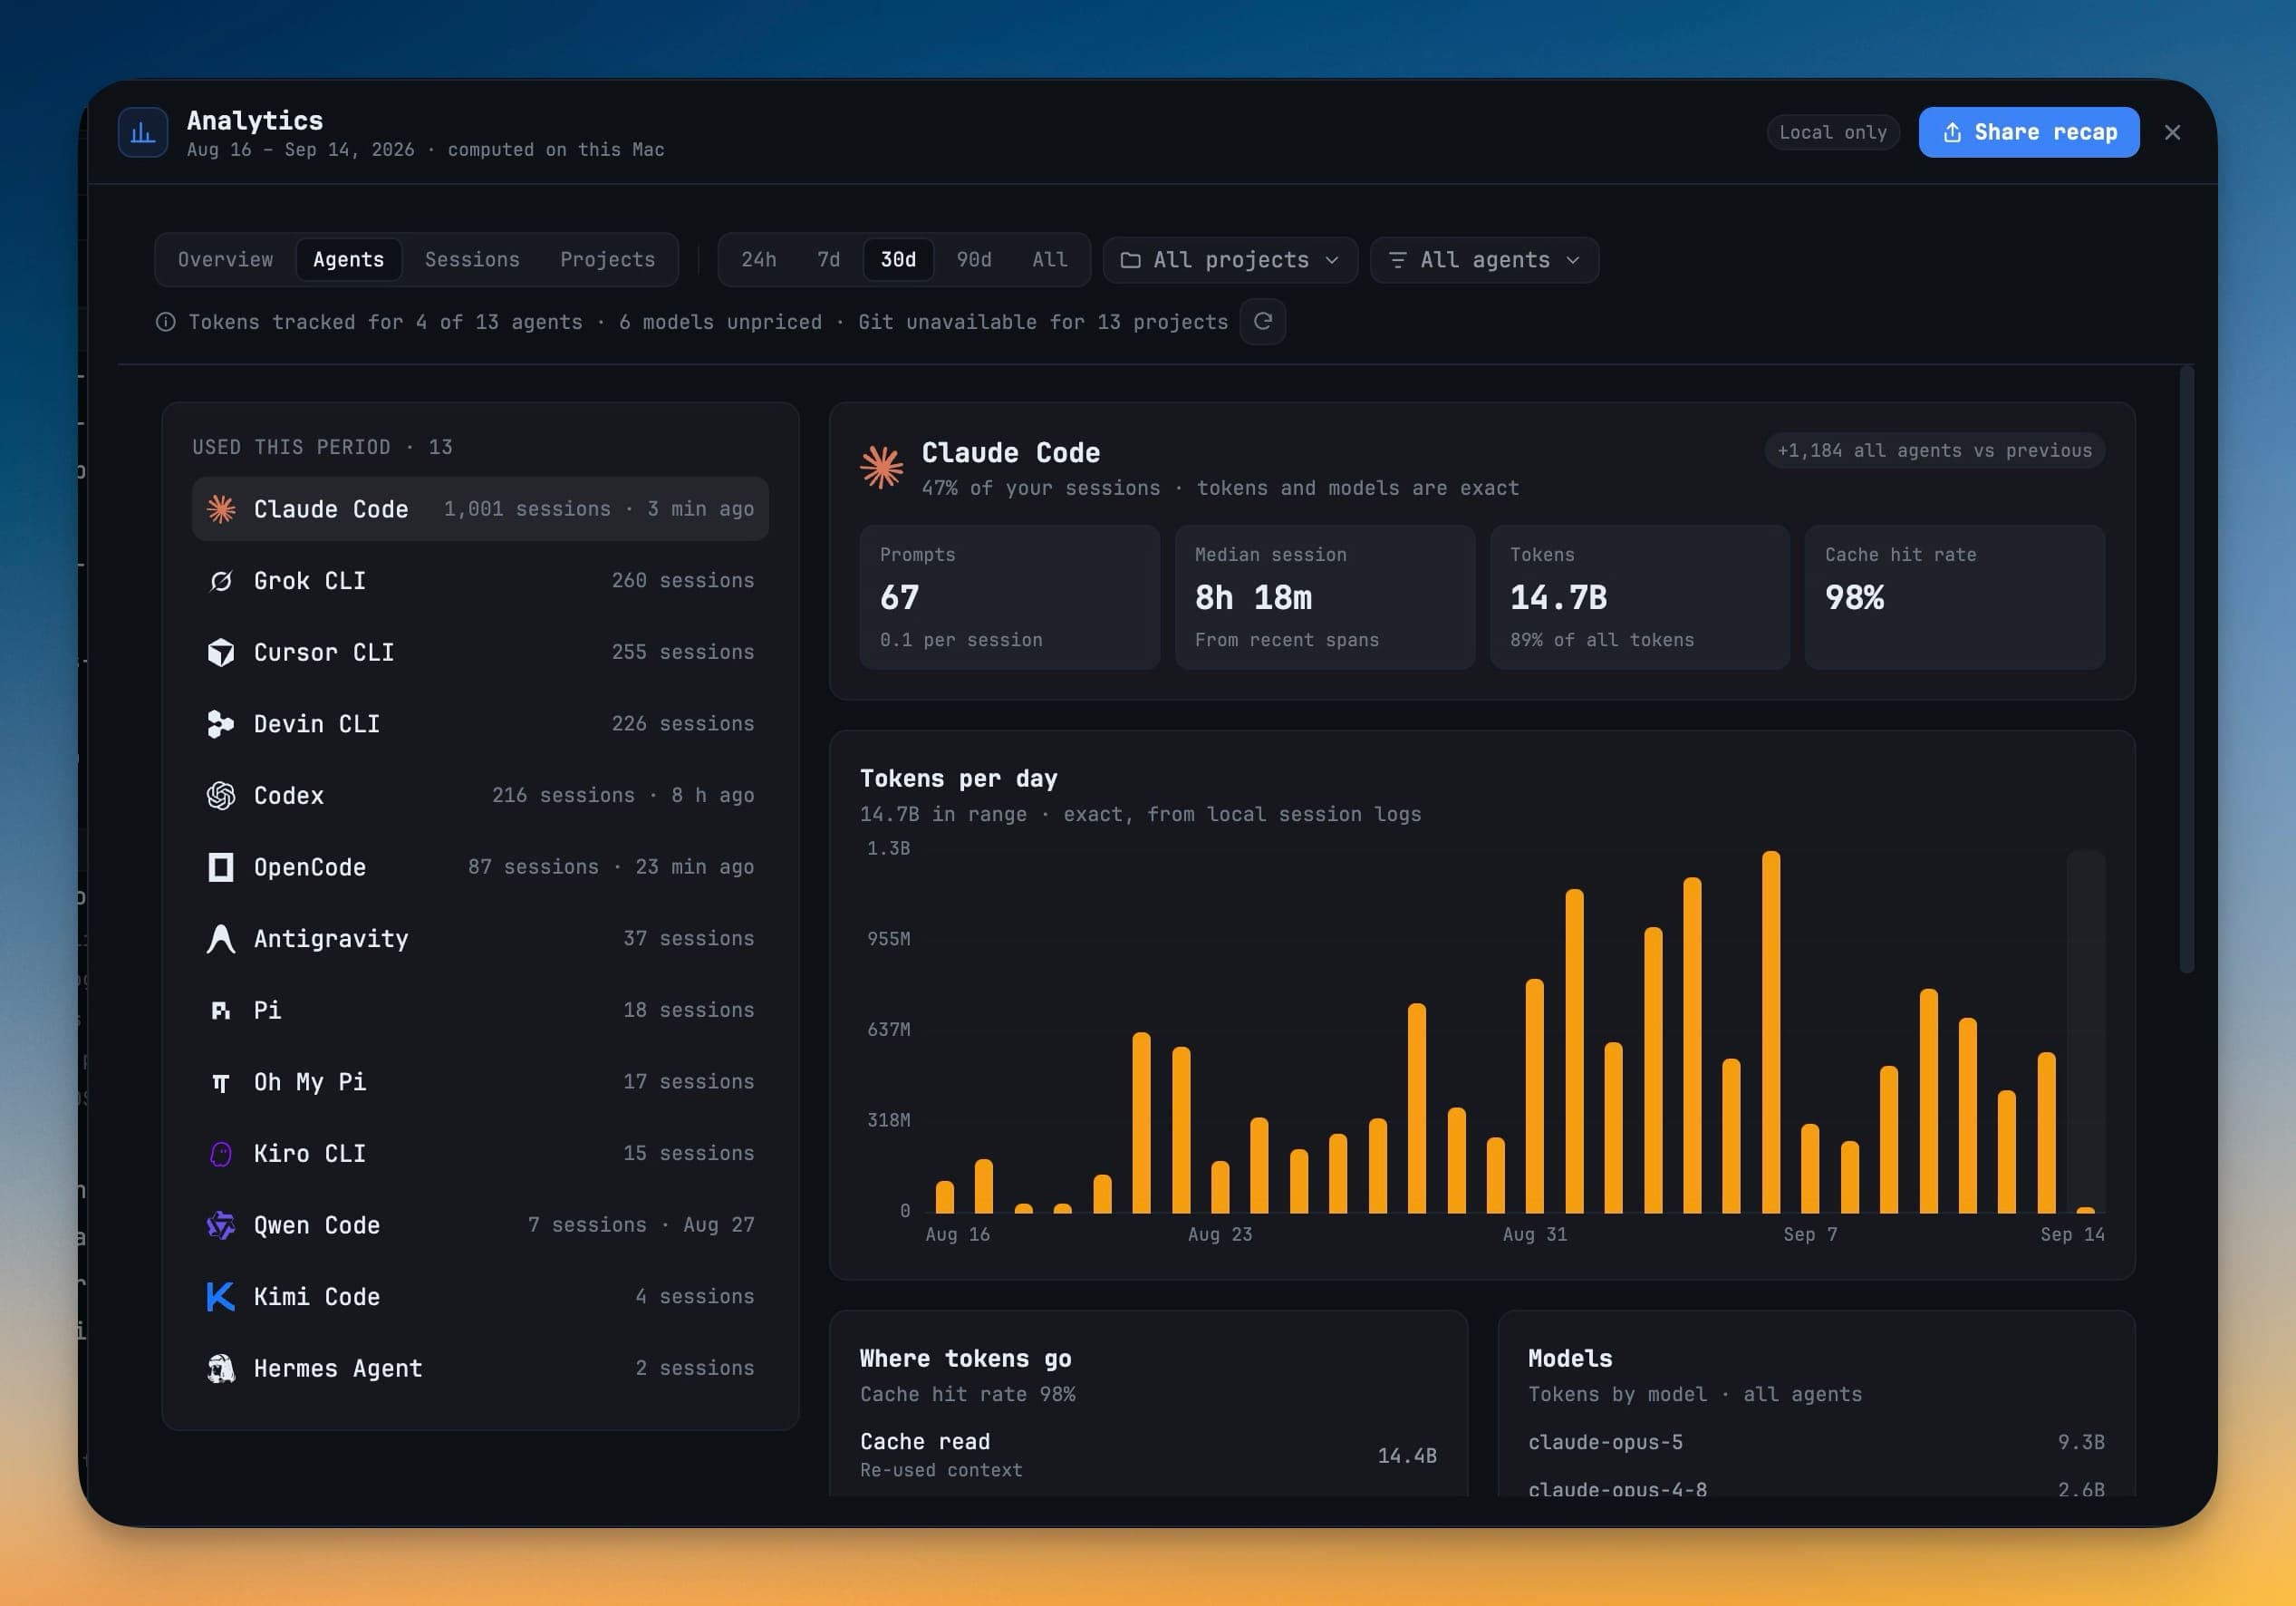Choose the All time range
Viewport: 2296px width, 1606px height.
point(1050,260)
